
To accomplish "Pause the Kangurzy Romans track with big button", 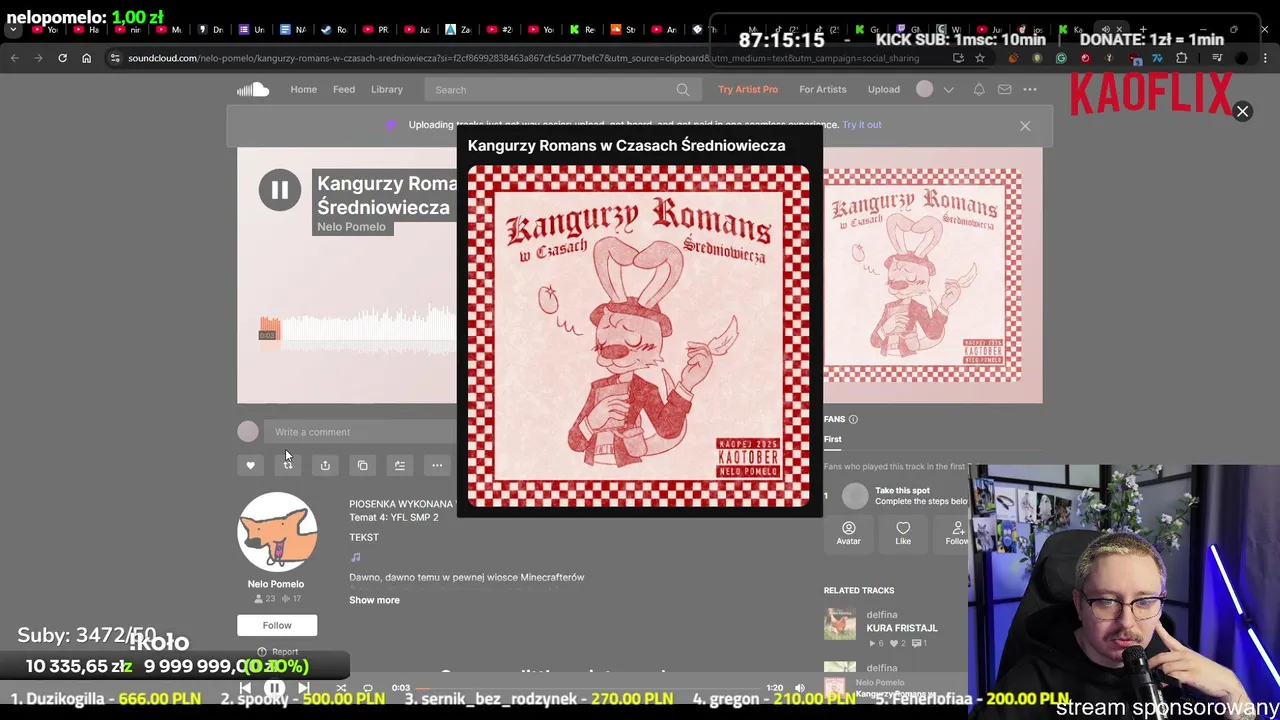I will pyautogui.click(x=280, y=190).
